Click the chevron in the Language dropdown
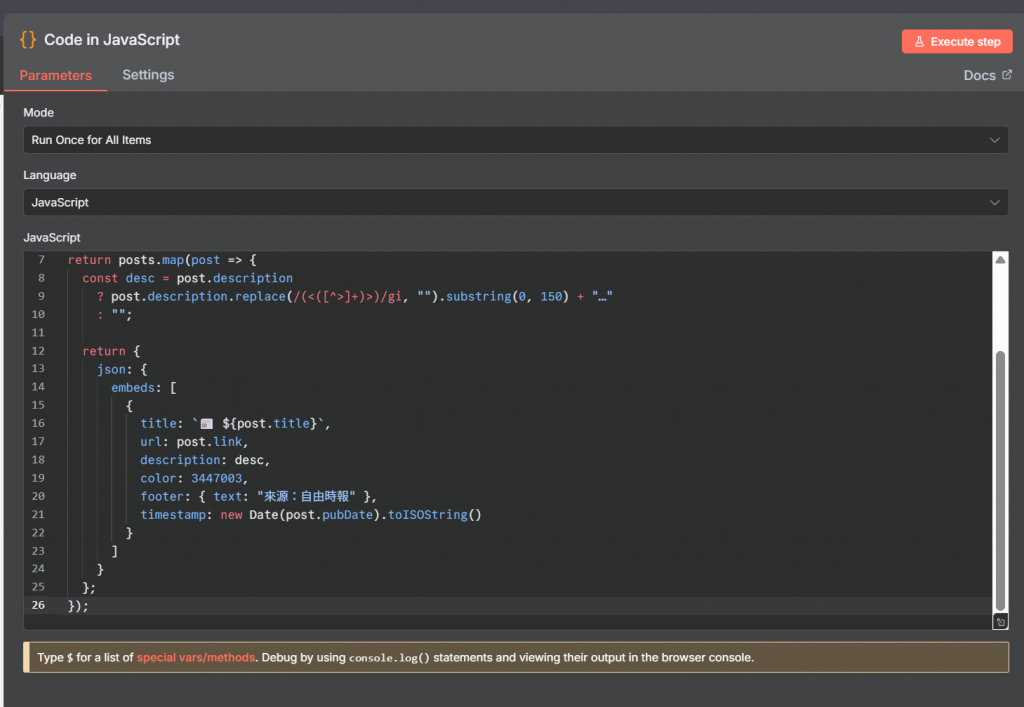The image size is (1024, 707). [x=994, y=202]
